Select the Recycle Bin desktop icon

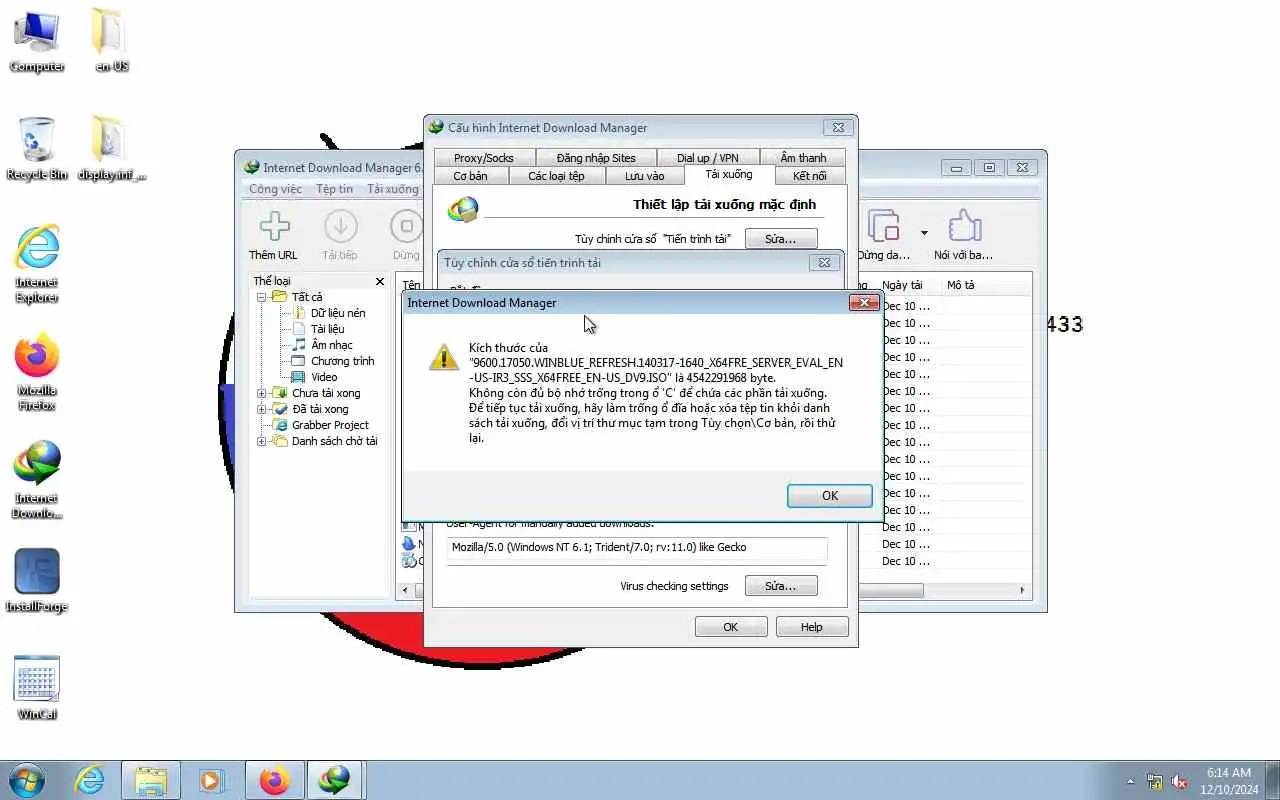(37, 148)
